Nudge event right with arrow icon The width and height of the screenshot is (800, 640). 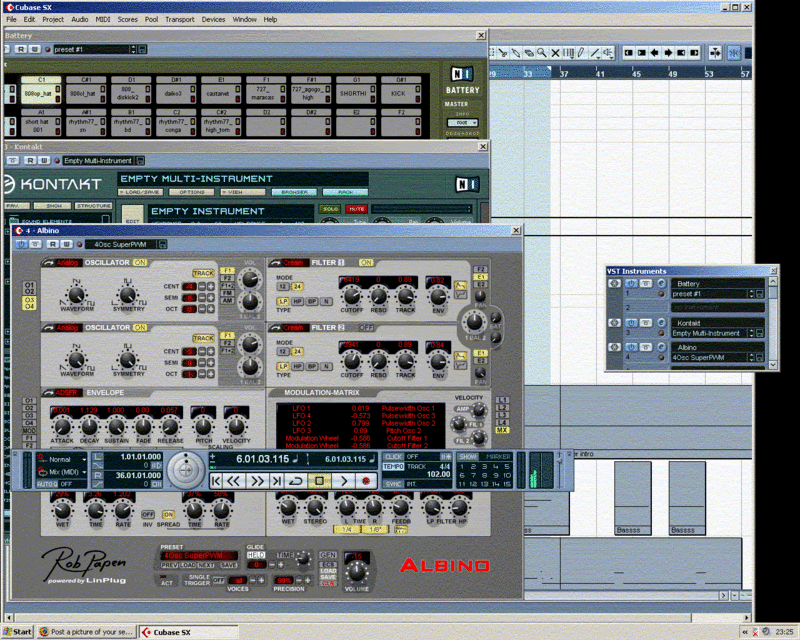point(668,53)
